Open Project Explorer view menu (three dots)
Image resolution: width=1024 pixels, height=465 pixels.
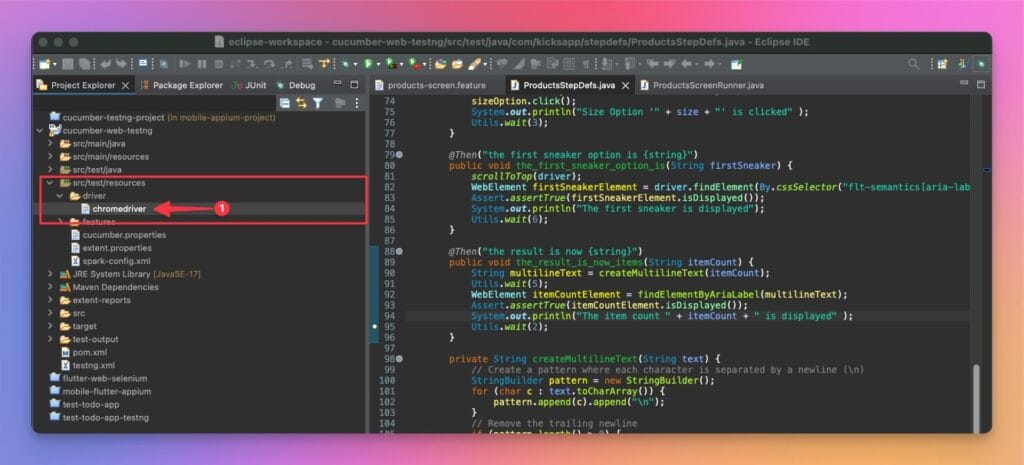click(x=357, y=103)
